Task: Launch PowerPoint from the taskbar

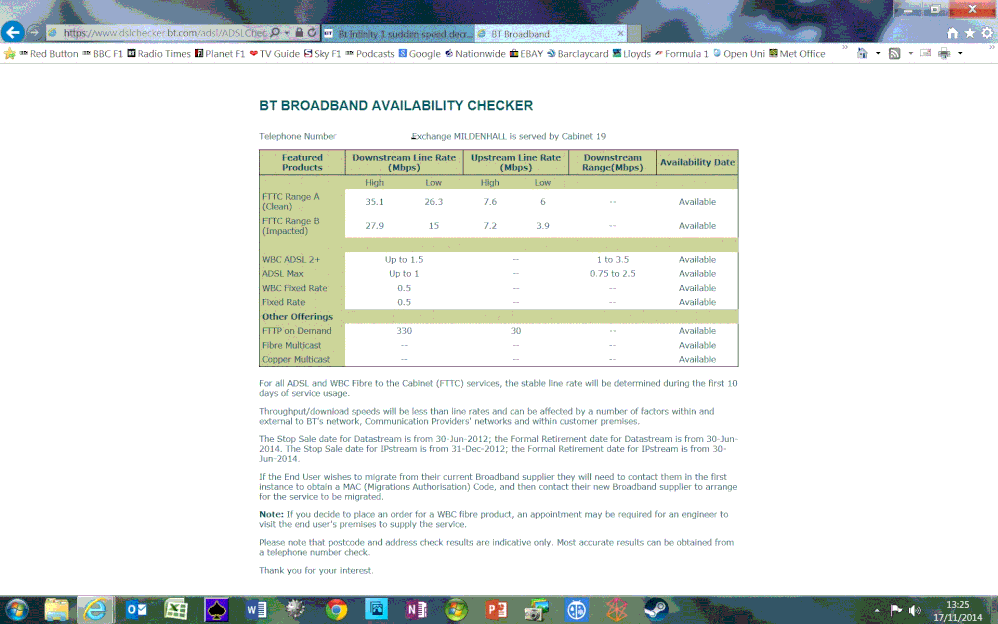Action: [x=496, y=610]
